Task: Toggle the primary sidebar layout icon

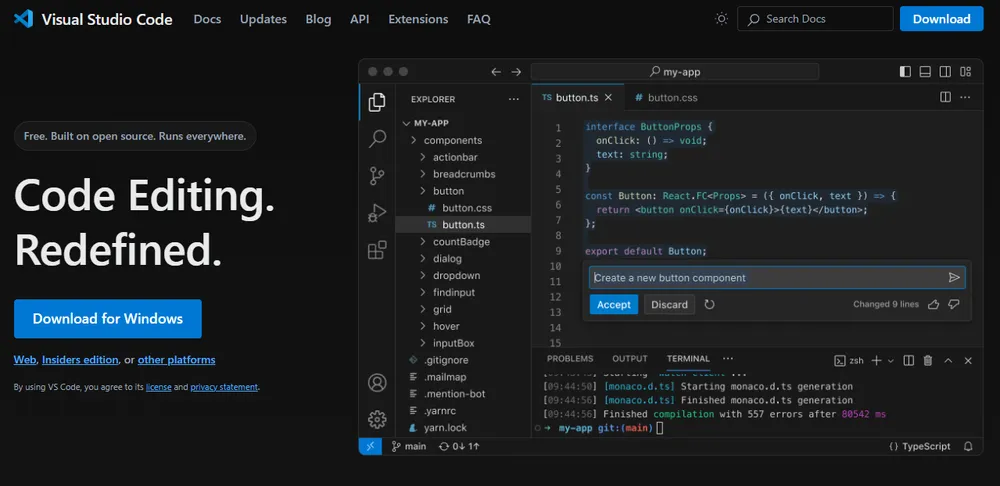Action: [x=905, y=72]
